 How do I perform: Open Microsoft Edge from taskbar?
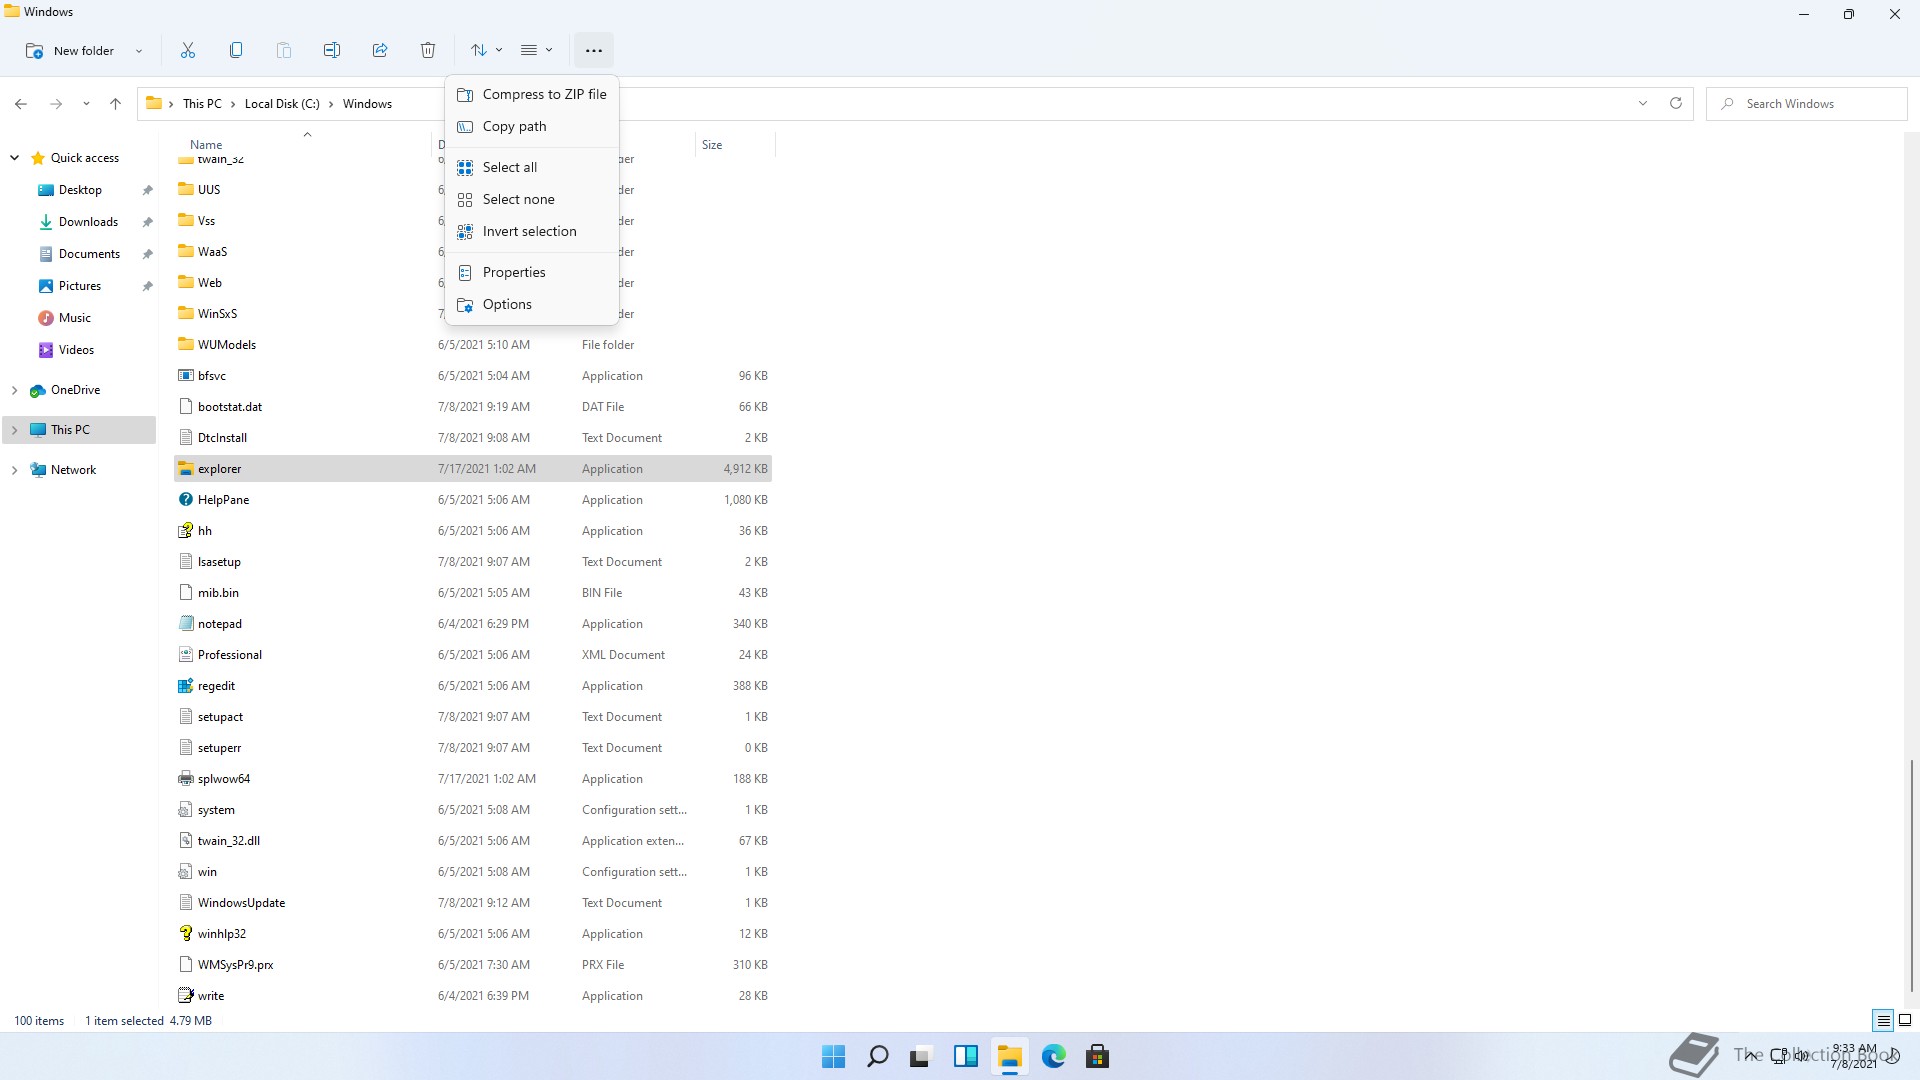(1053, 1056)
